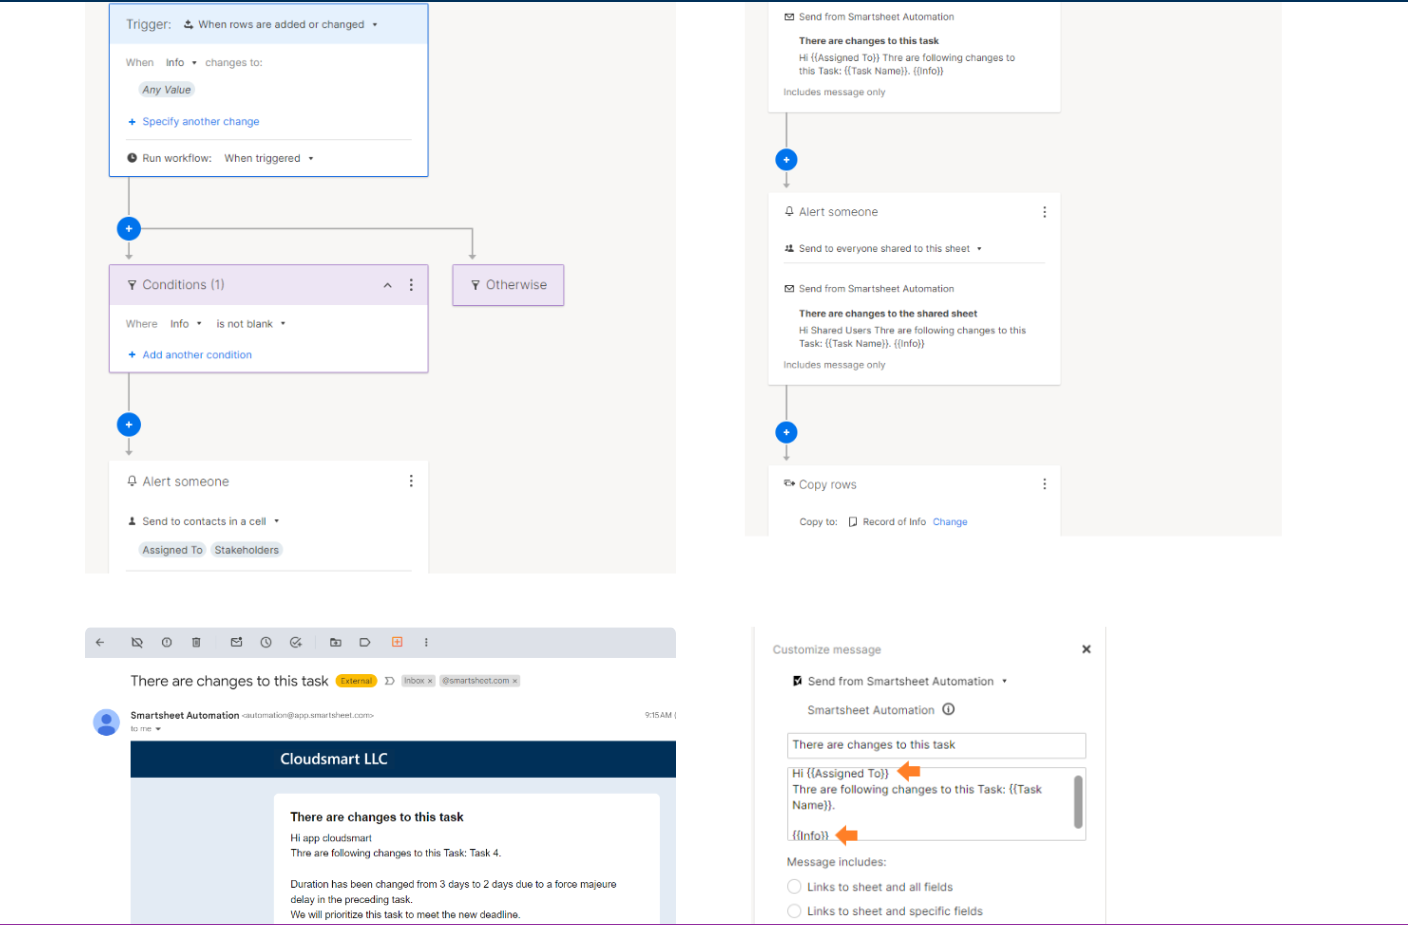Click the plus node below the Trigger block
The image size is (1408, 925).
[x=129, y=229]
